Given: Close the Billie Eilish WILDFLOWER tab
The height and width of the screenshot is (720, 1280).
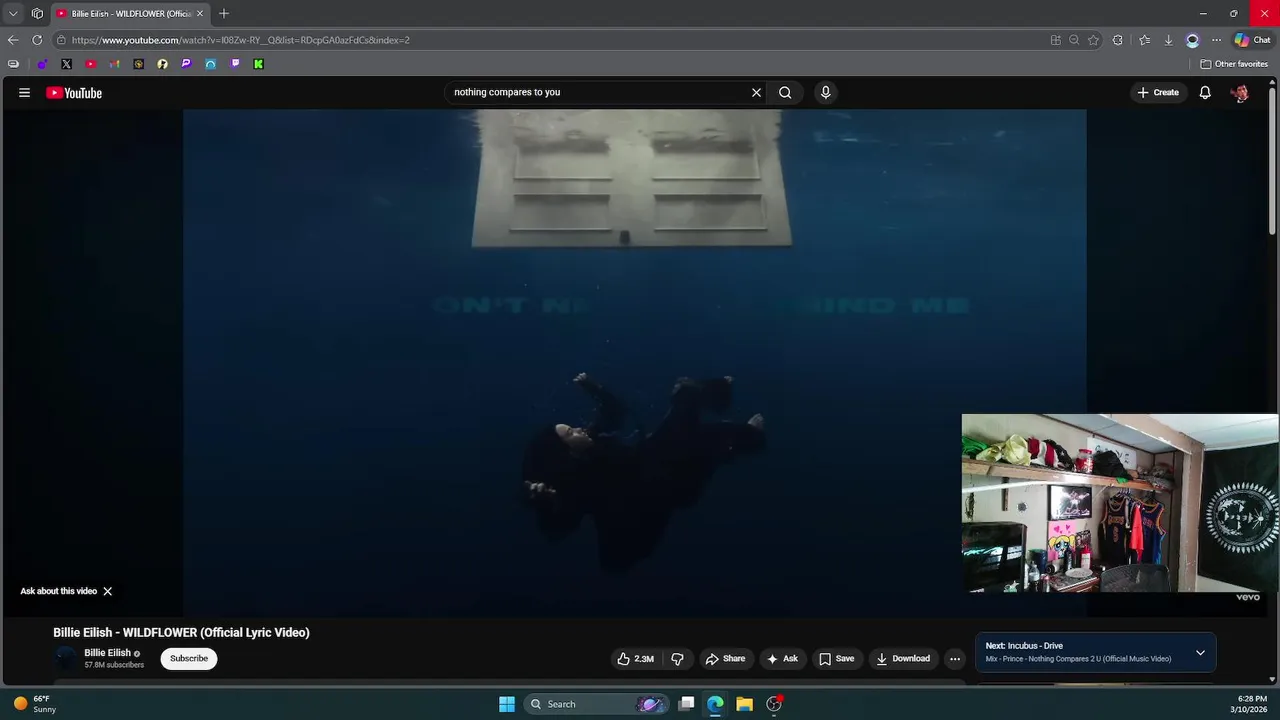Looking at the screenshot, I should point(200,14).
